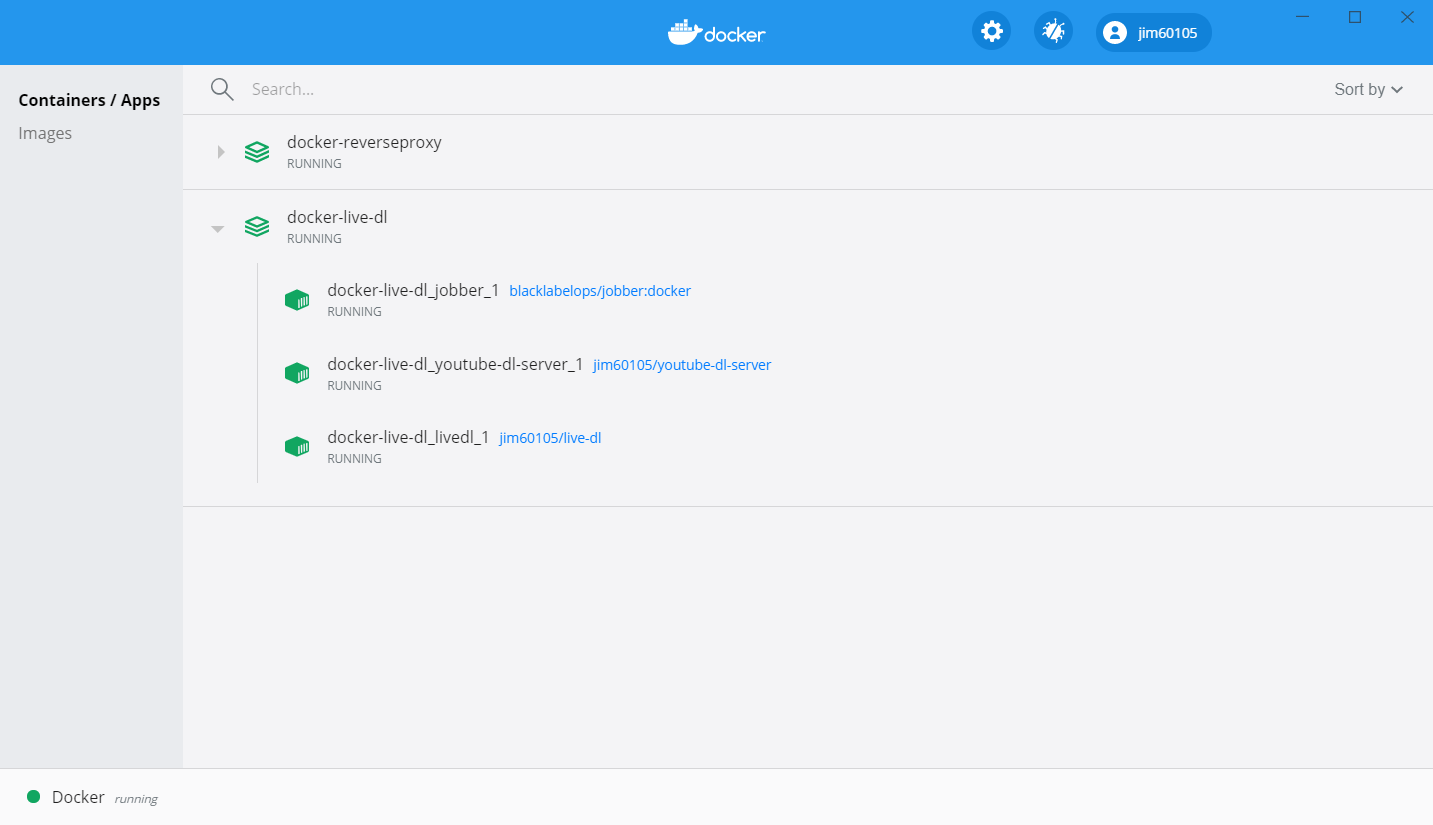This screenshot has width=1433, height=825.
Task: Click the youtube-dl-server_1 container icon
Action: 297,373
